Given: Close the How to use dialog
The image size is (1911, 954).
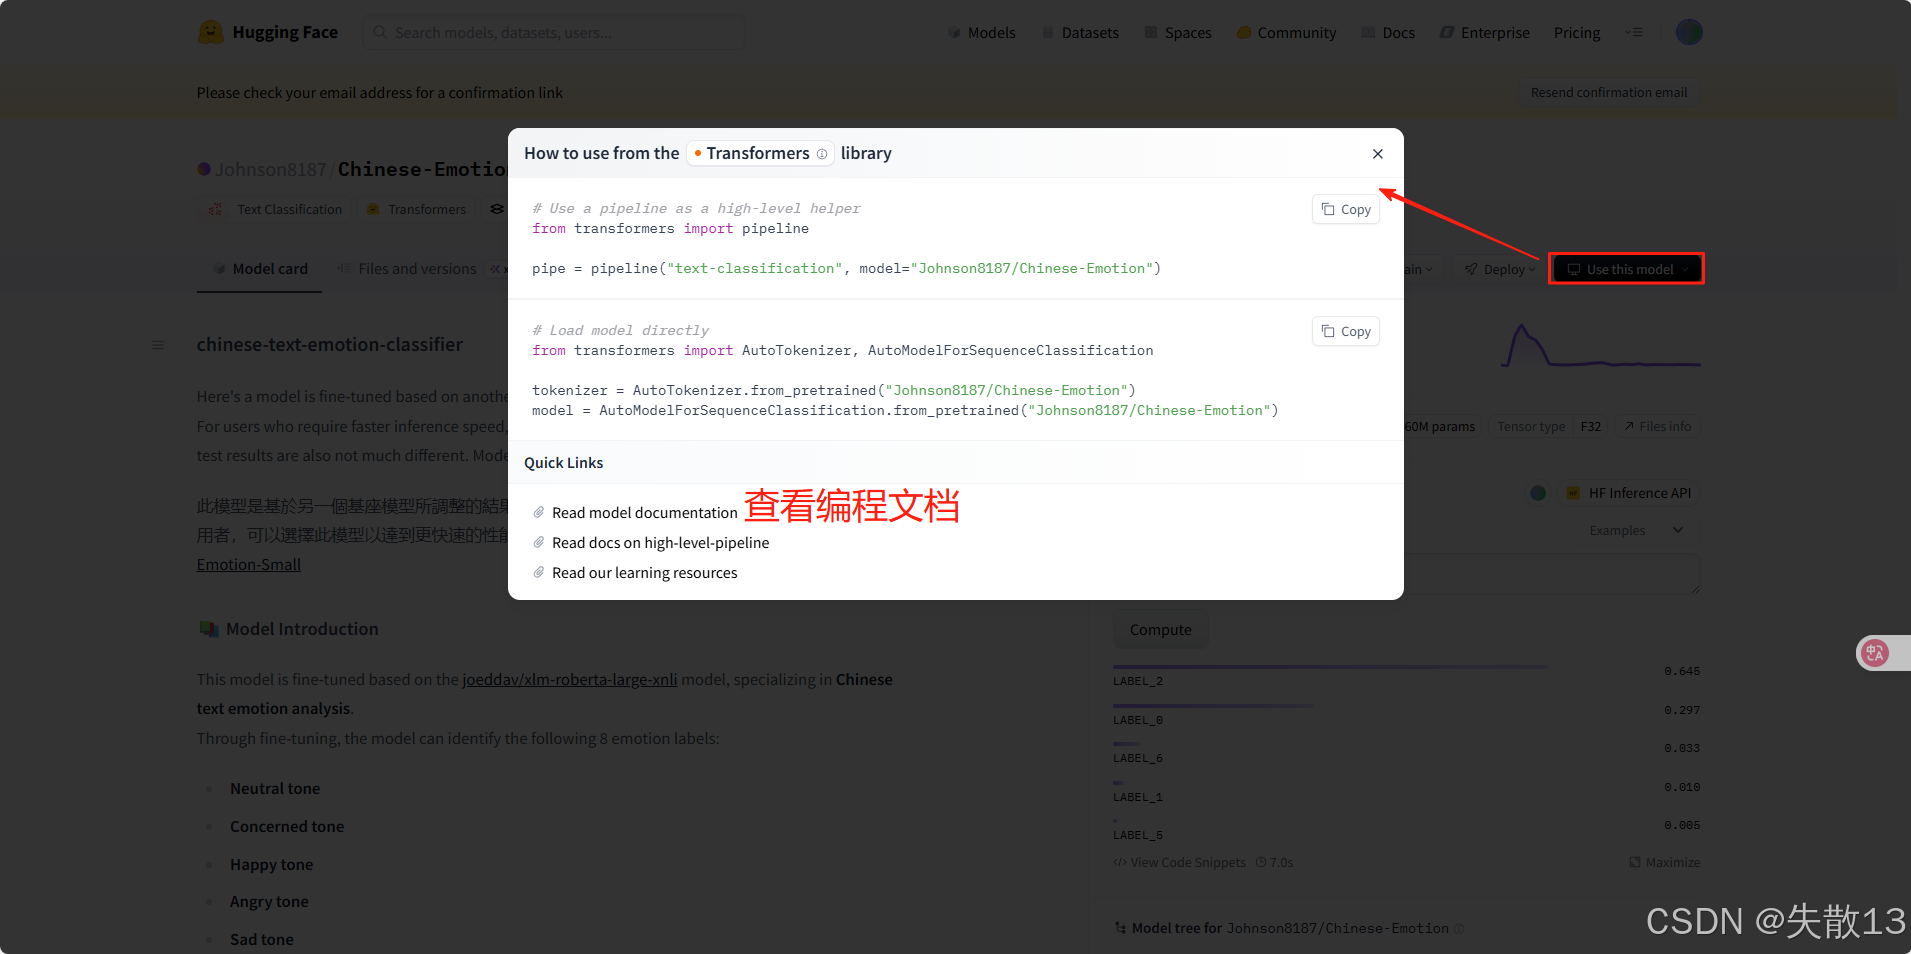Looking at the screenshot, I should coord(1378,153).
